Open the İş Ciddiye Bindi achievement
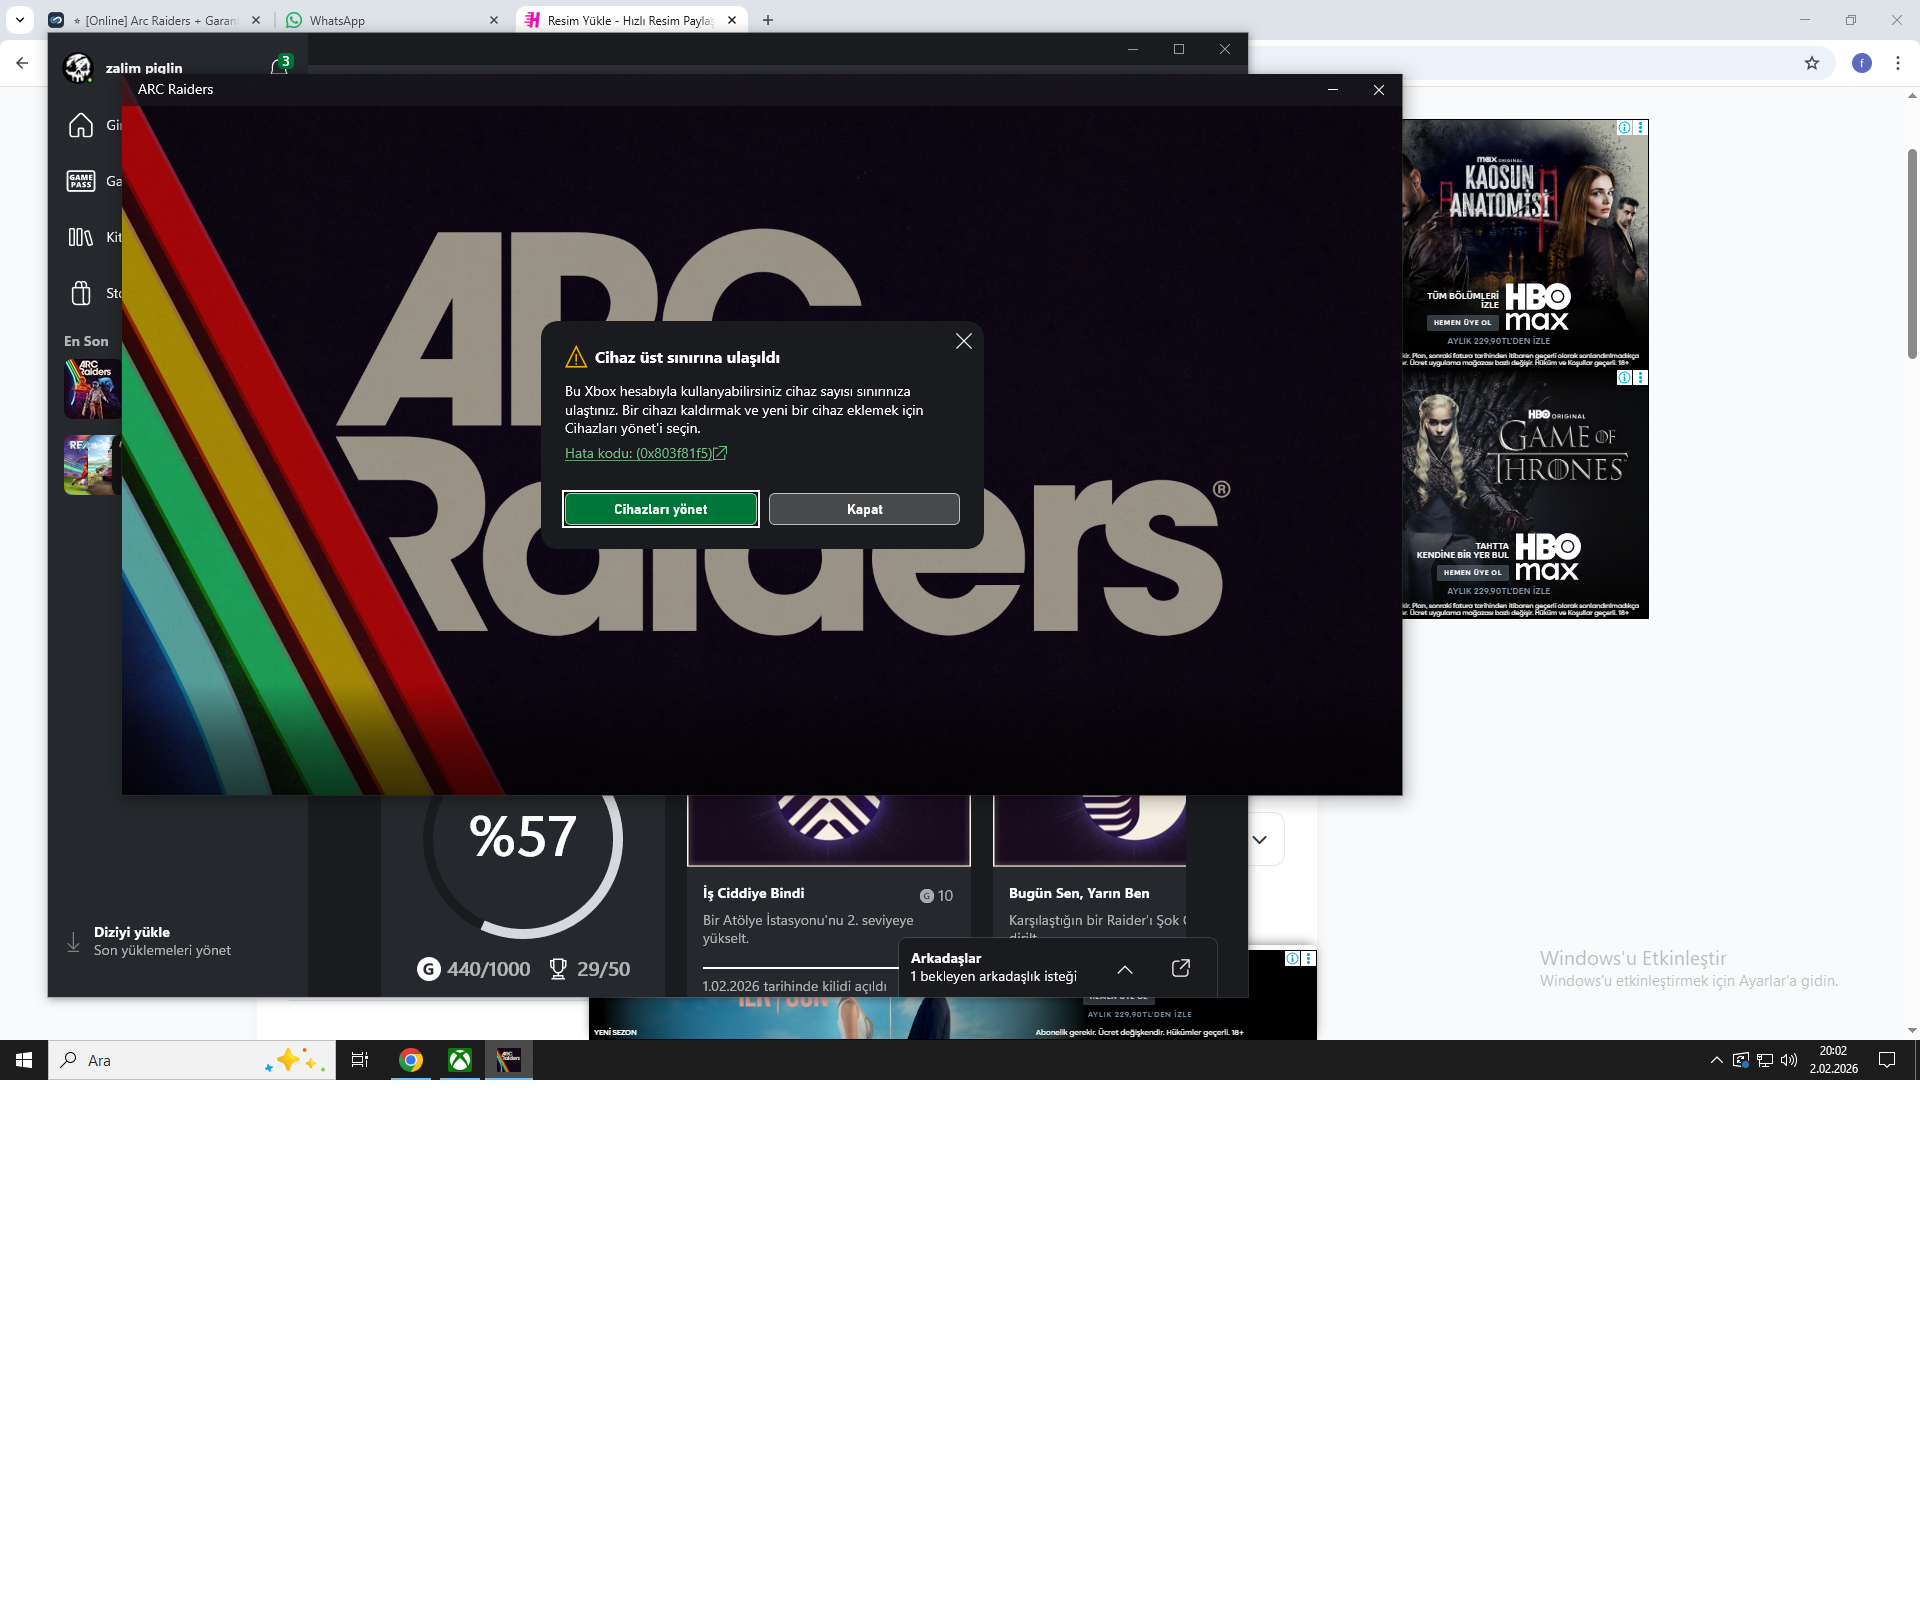Image resolution: width=1920 pixels, height=1600 pixels. point(829,895)
